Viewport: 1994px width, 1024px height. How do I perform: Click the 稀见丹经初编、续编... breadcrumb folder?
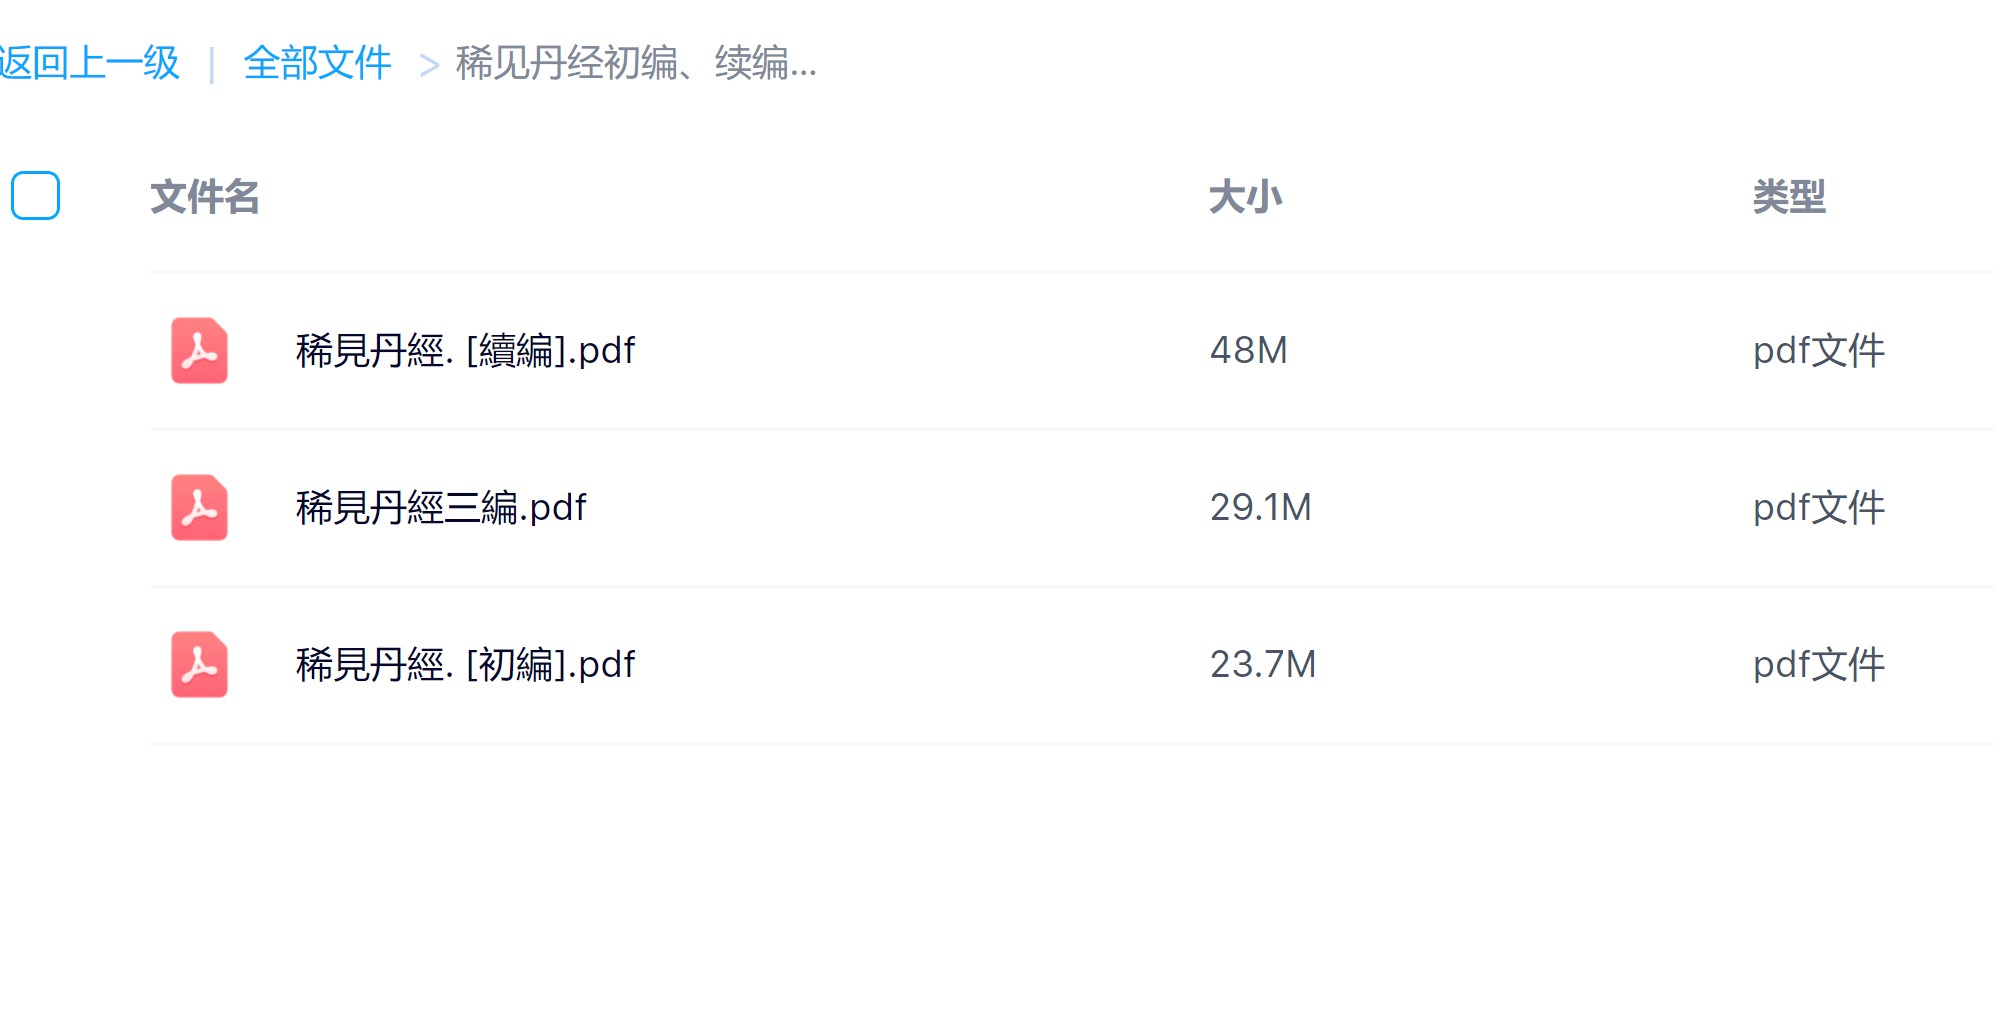click(636, 63)
